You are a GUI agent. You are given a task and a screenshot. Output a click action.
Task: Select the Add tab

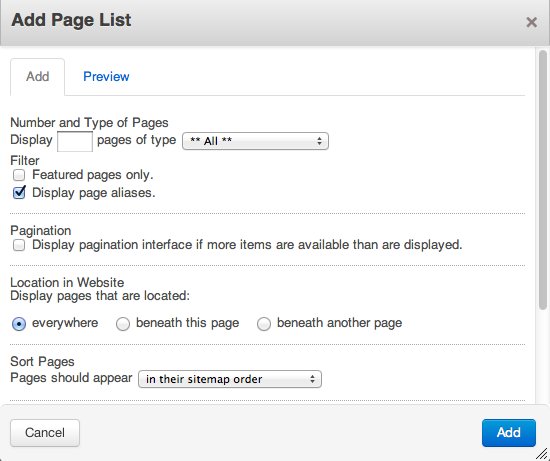pyautogui.click(x=38, y=76)
